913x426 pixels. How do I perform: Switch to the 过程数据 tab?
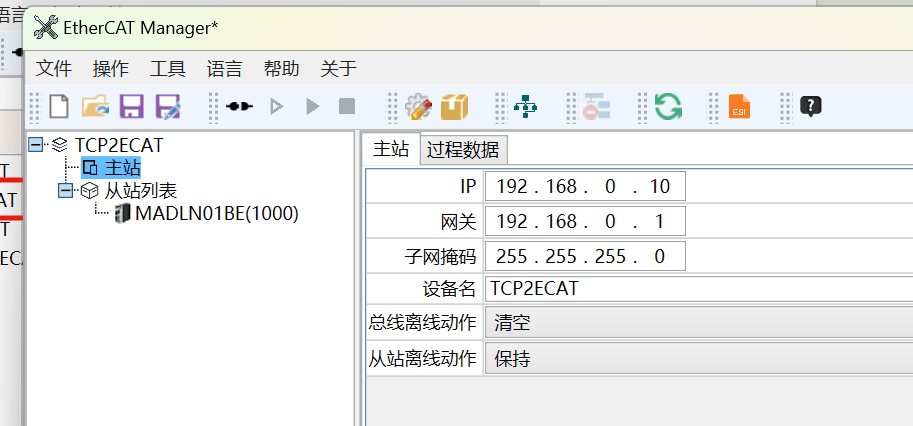(463, 151)
